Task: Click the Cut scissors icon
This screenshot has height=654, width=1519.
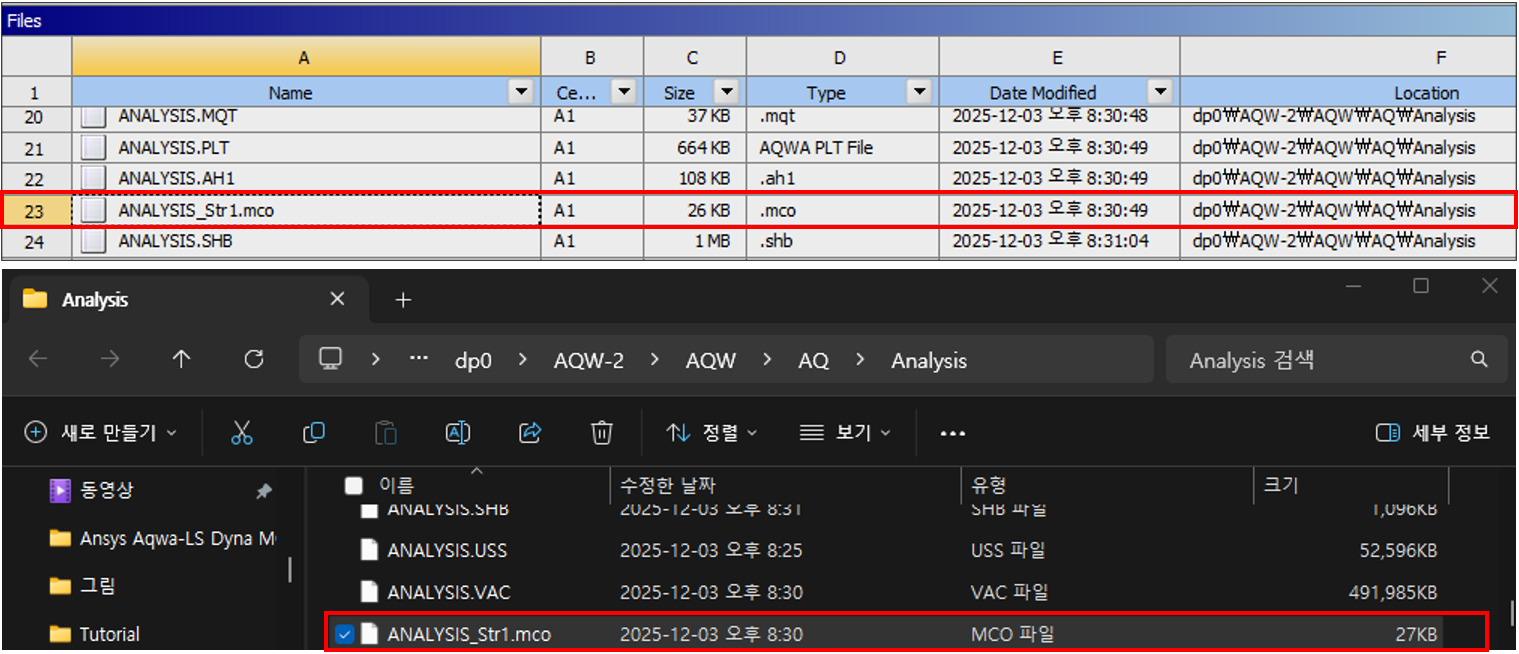Action: tap(241, 432)
